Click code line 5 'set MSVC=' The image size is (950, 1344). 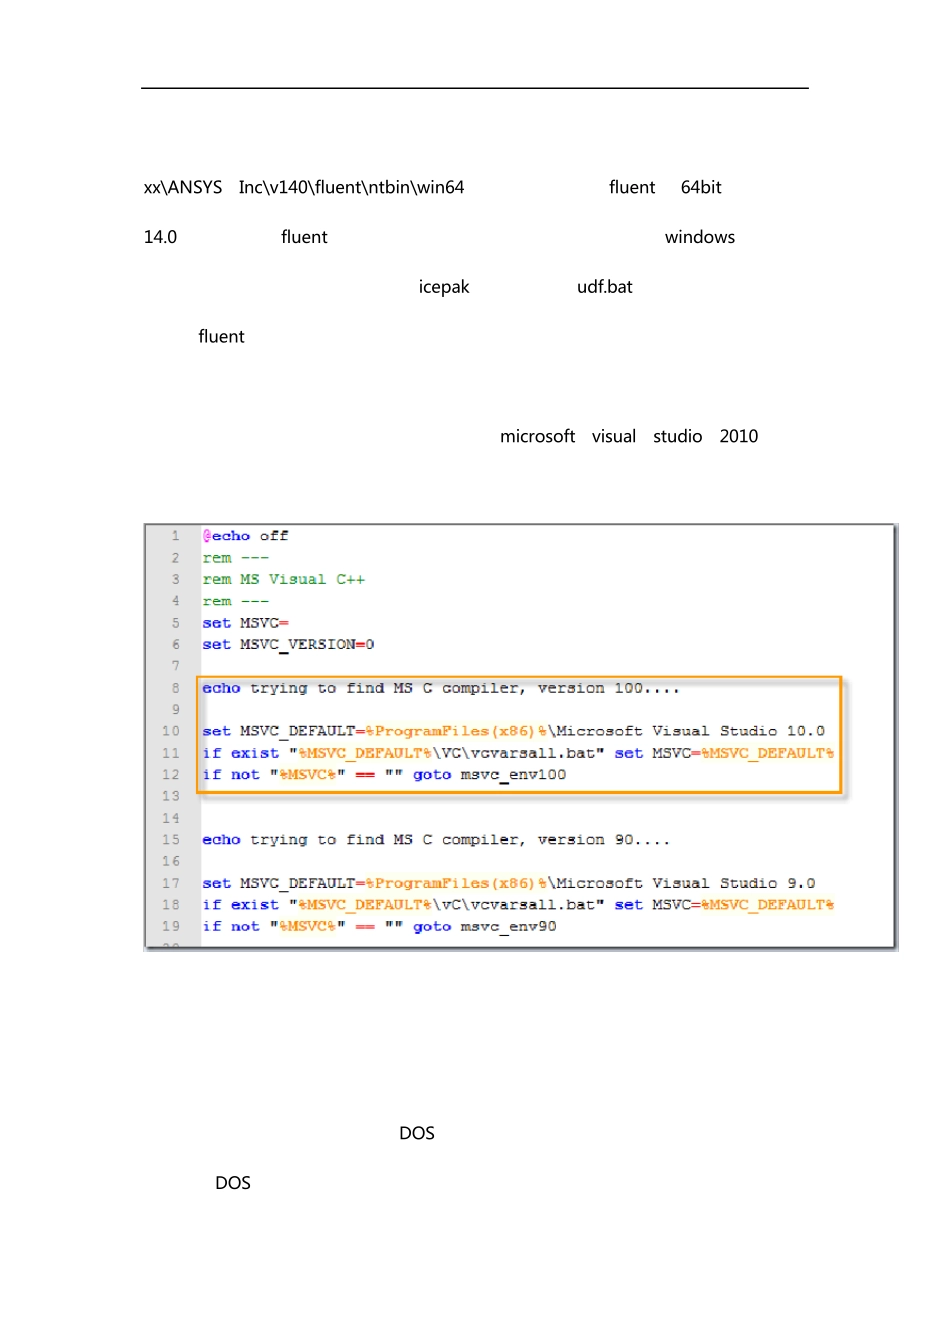coord(245,623)
